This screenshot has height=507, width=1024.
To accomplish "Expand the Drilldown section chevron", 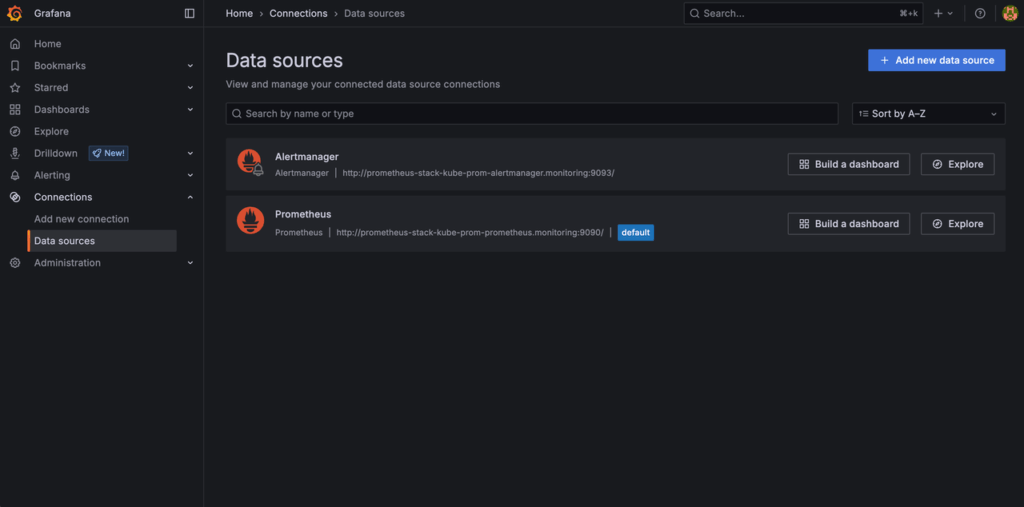I will 190,154.
